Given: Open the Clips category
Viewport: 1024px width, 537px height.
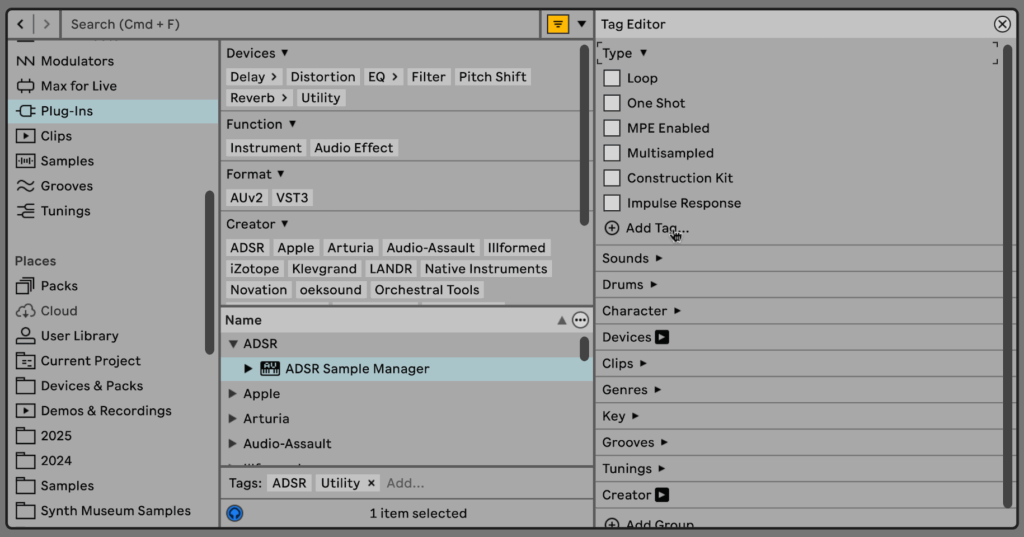Looking at the screenshot, I should tap(114, 136).
